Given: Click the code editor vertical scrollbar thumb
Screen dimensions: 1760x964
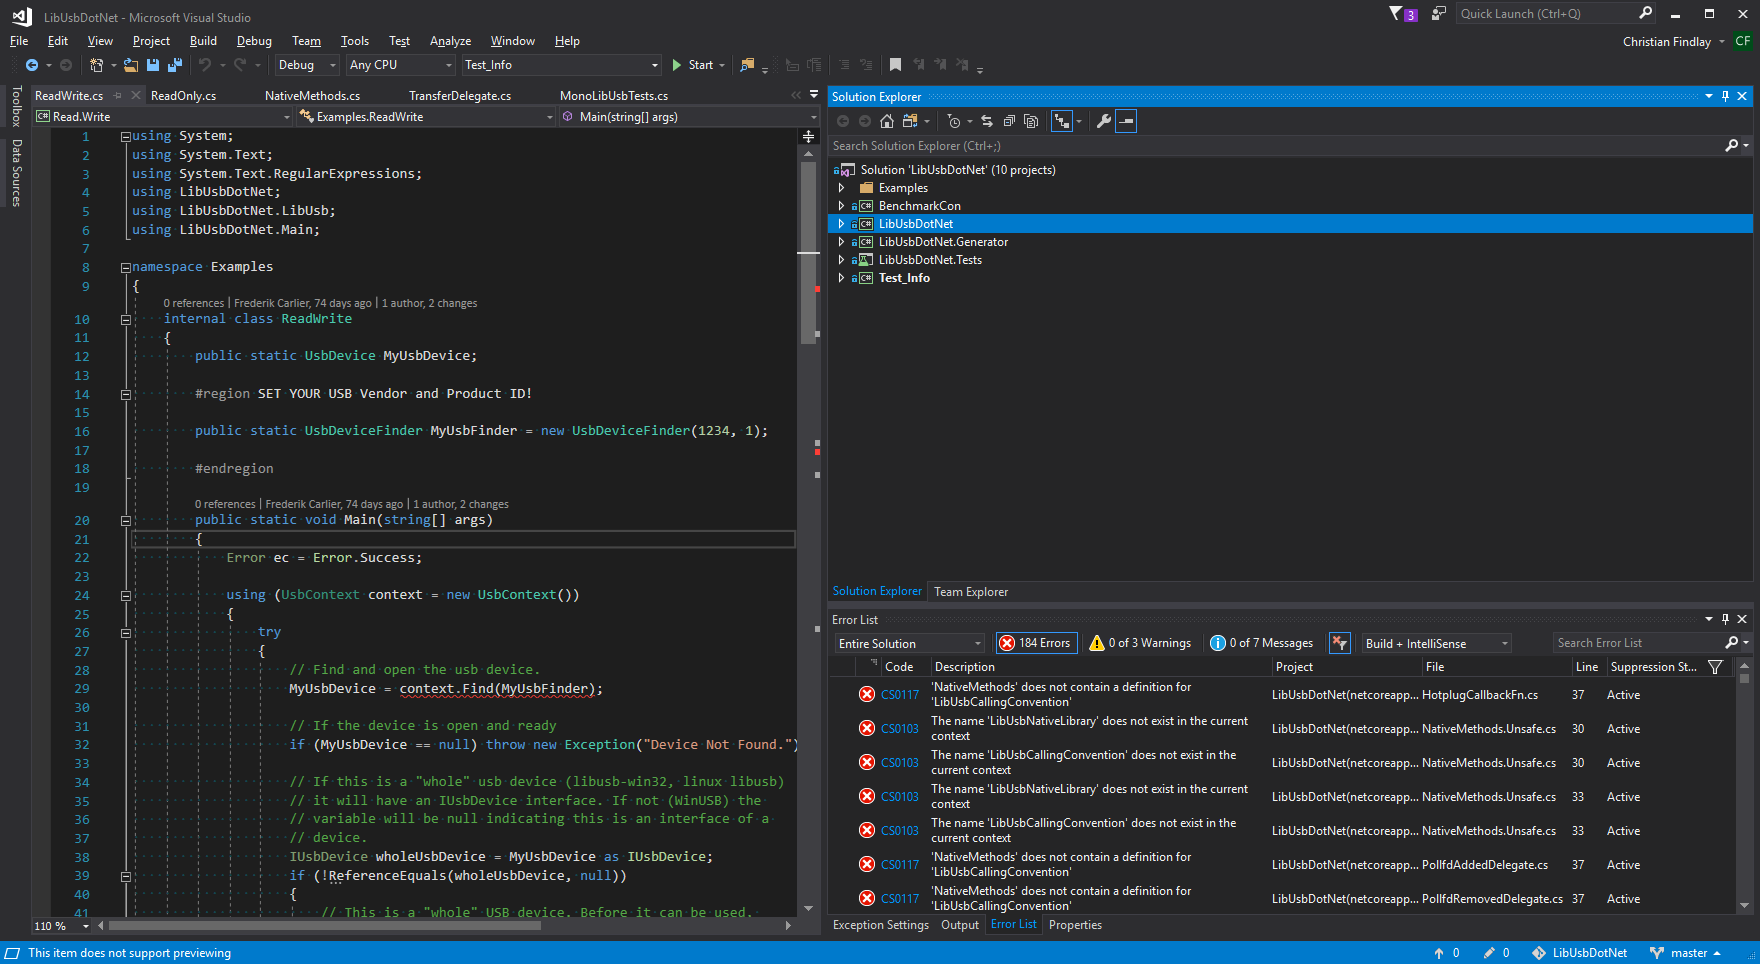Looking at the screenshot, I should point(809,252).
